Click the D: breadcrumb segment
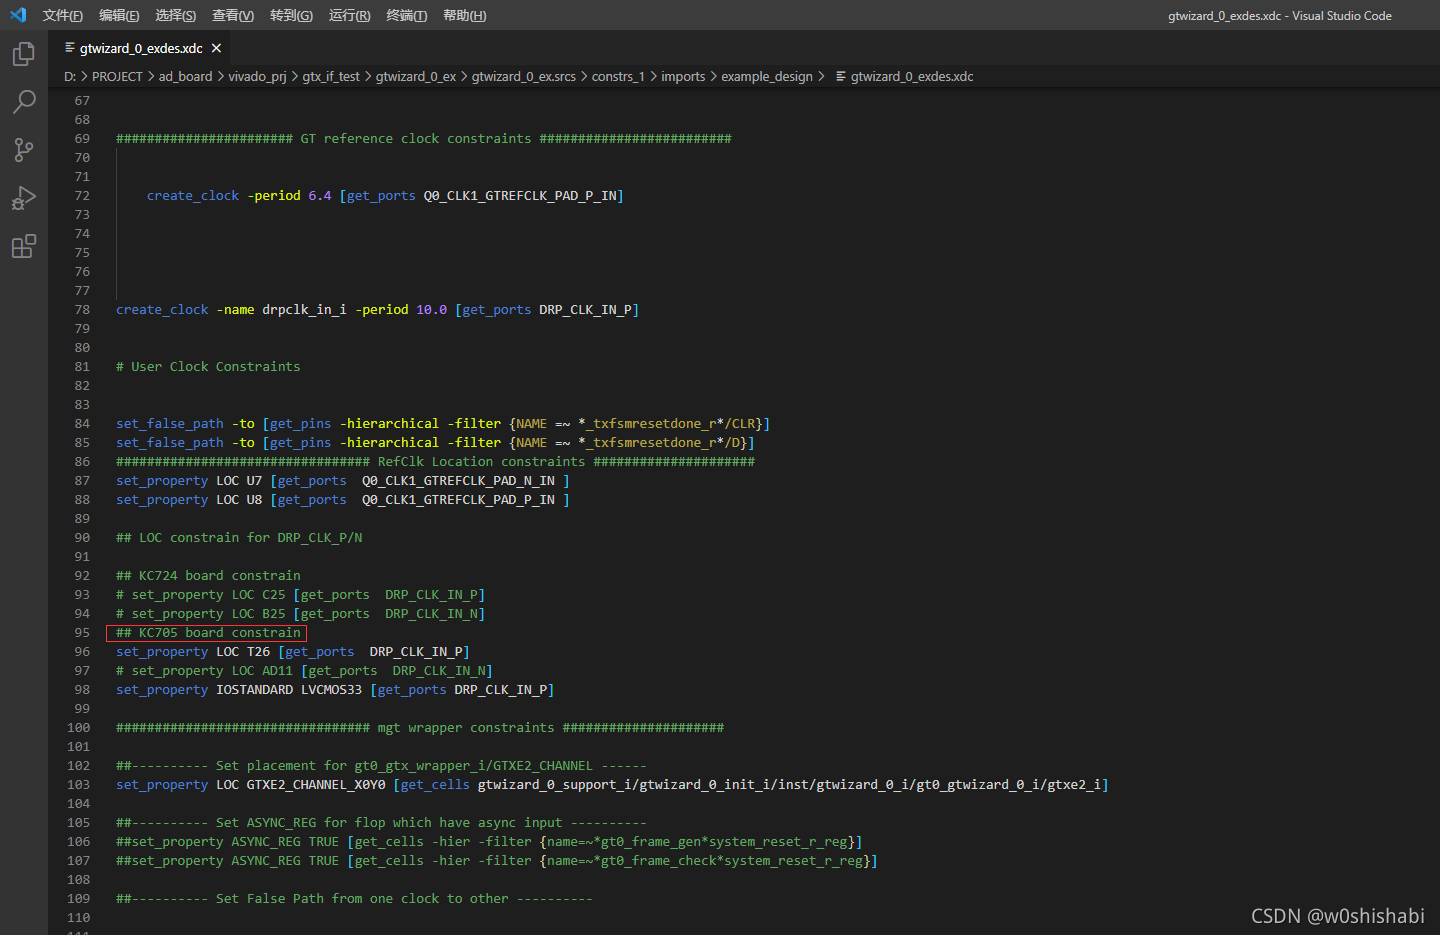 pyautogui.click(x=70, y=76)
